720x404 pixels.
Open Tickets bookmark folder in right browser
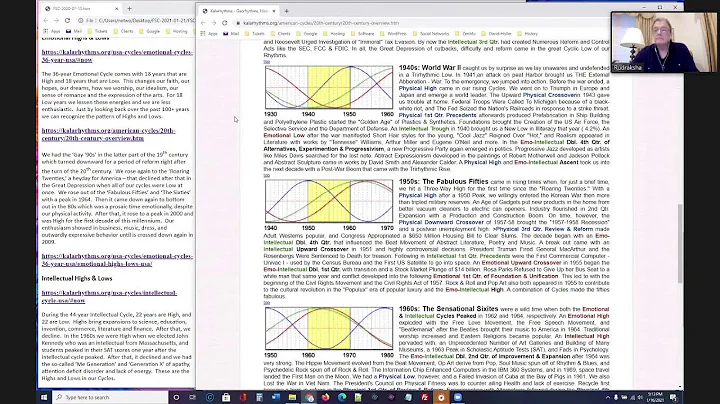click(255, 34)
